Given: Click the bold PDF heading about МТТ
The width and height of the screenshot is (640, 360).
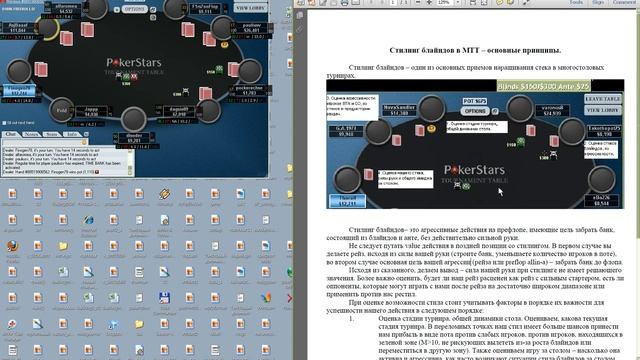Looking at the screenshot, I should (475, 50).
